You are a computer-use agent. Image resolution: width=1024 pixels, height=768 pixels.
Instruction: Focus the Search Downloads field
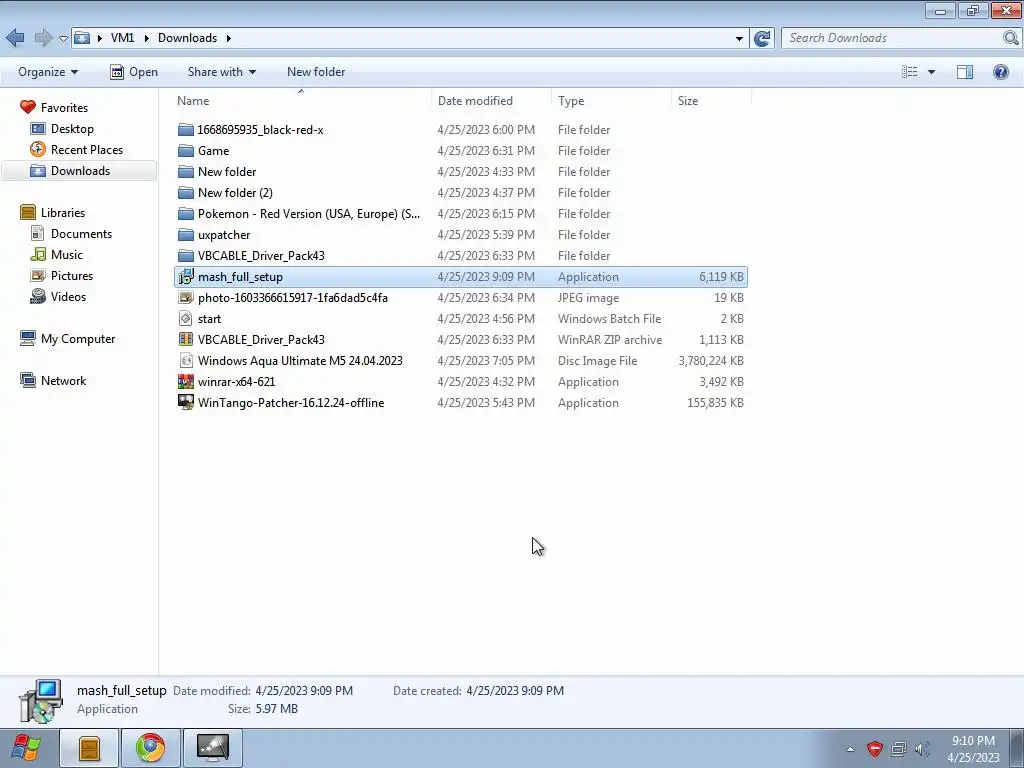(x=893, y=38)
